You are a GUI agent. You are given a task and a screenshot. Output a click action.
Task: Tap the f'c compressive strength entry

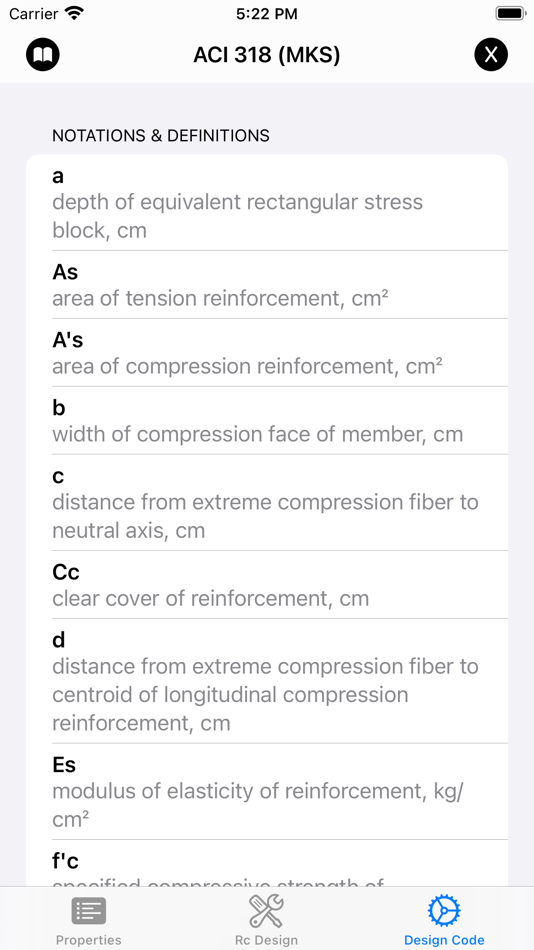coord(267,863)
